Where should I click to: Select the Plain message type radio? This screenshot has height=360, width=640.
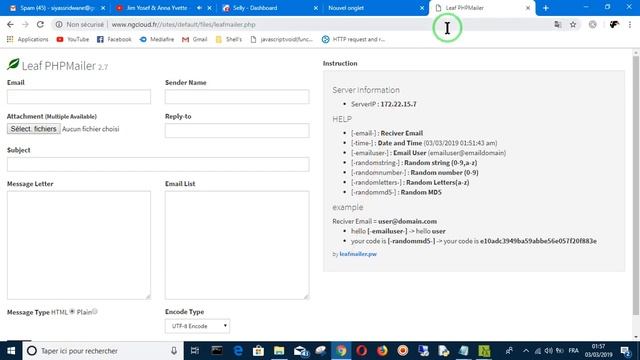pyautogui.click(x=95, y=311)
